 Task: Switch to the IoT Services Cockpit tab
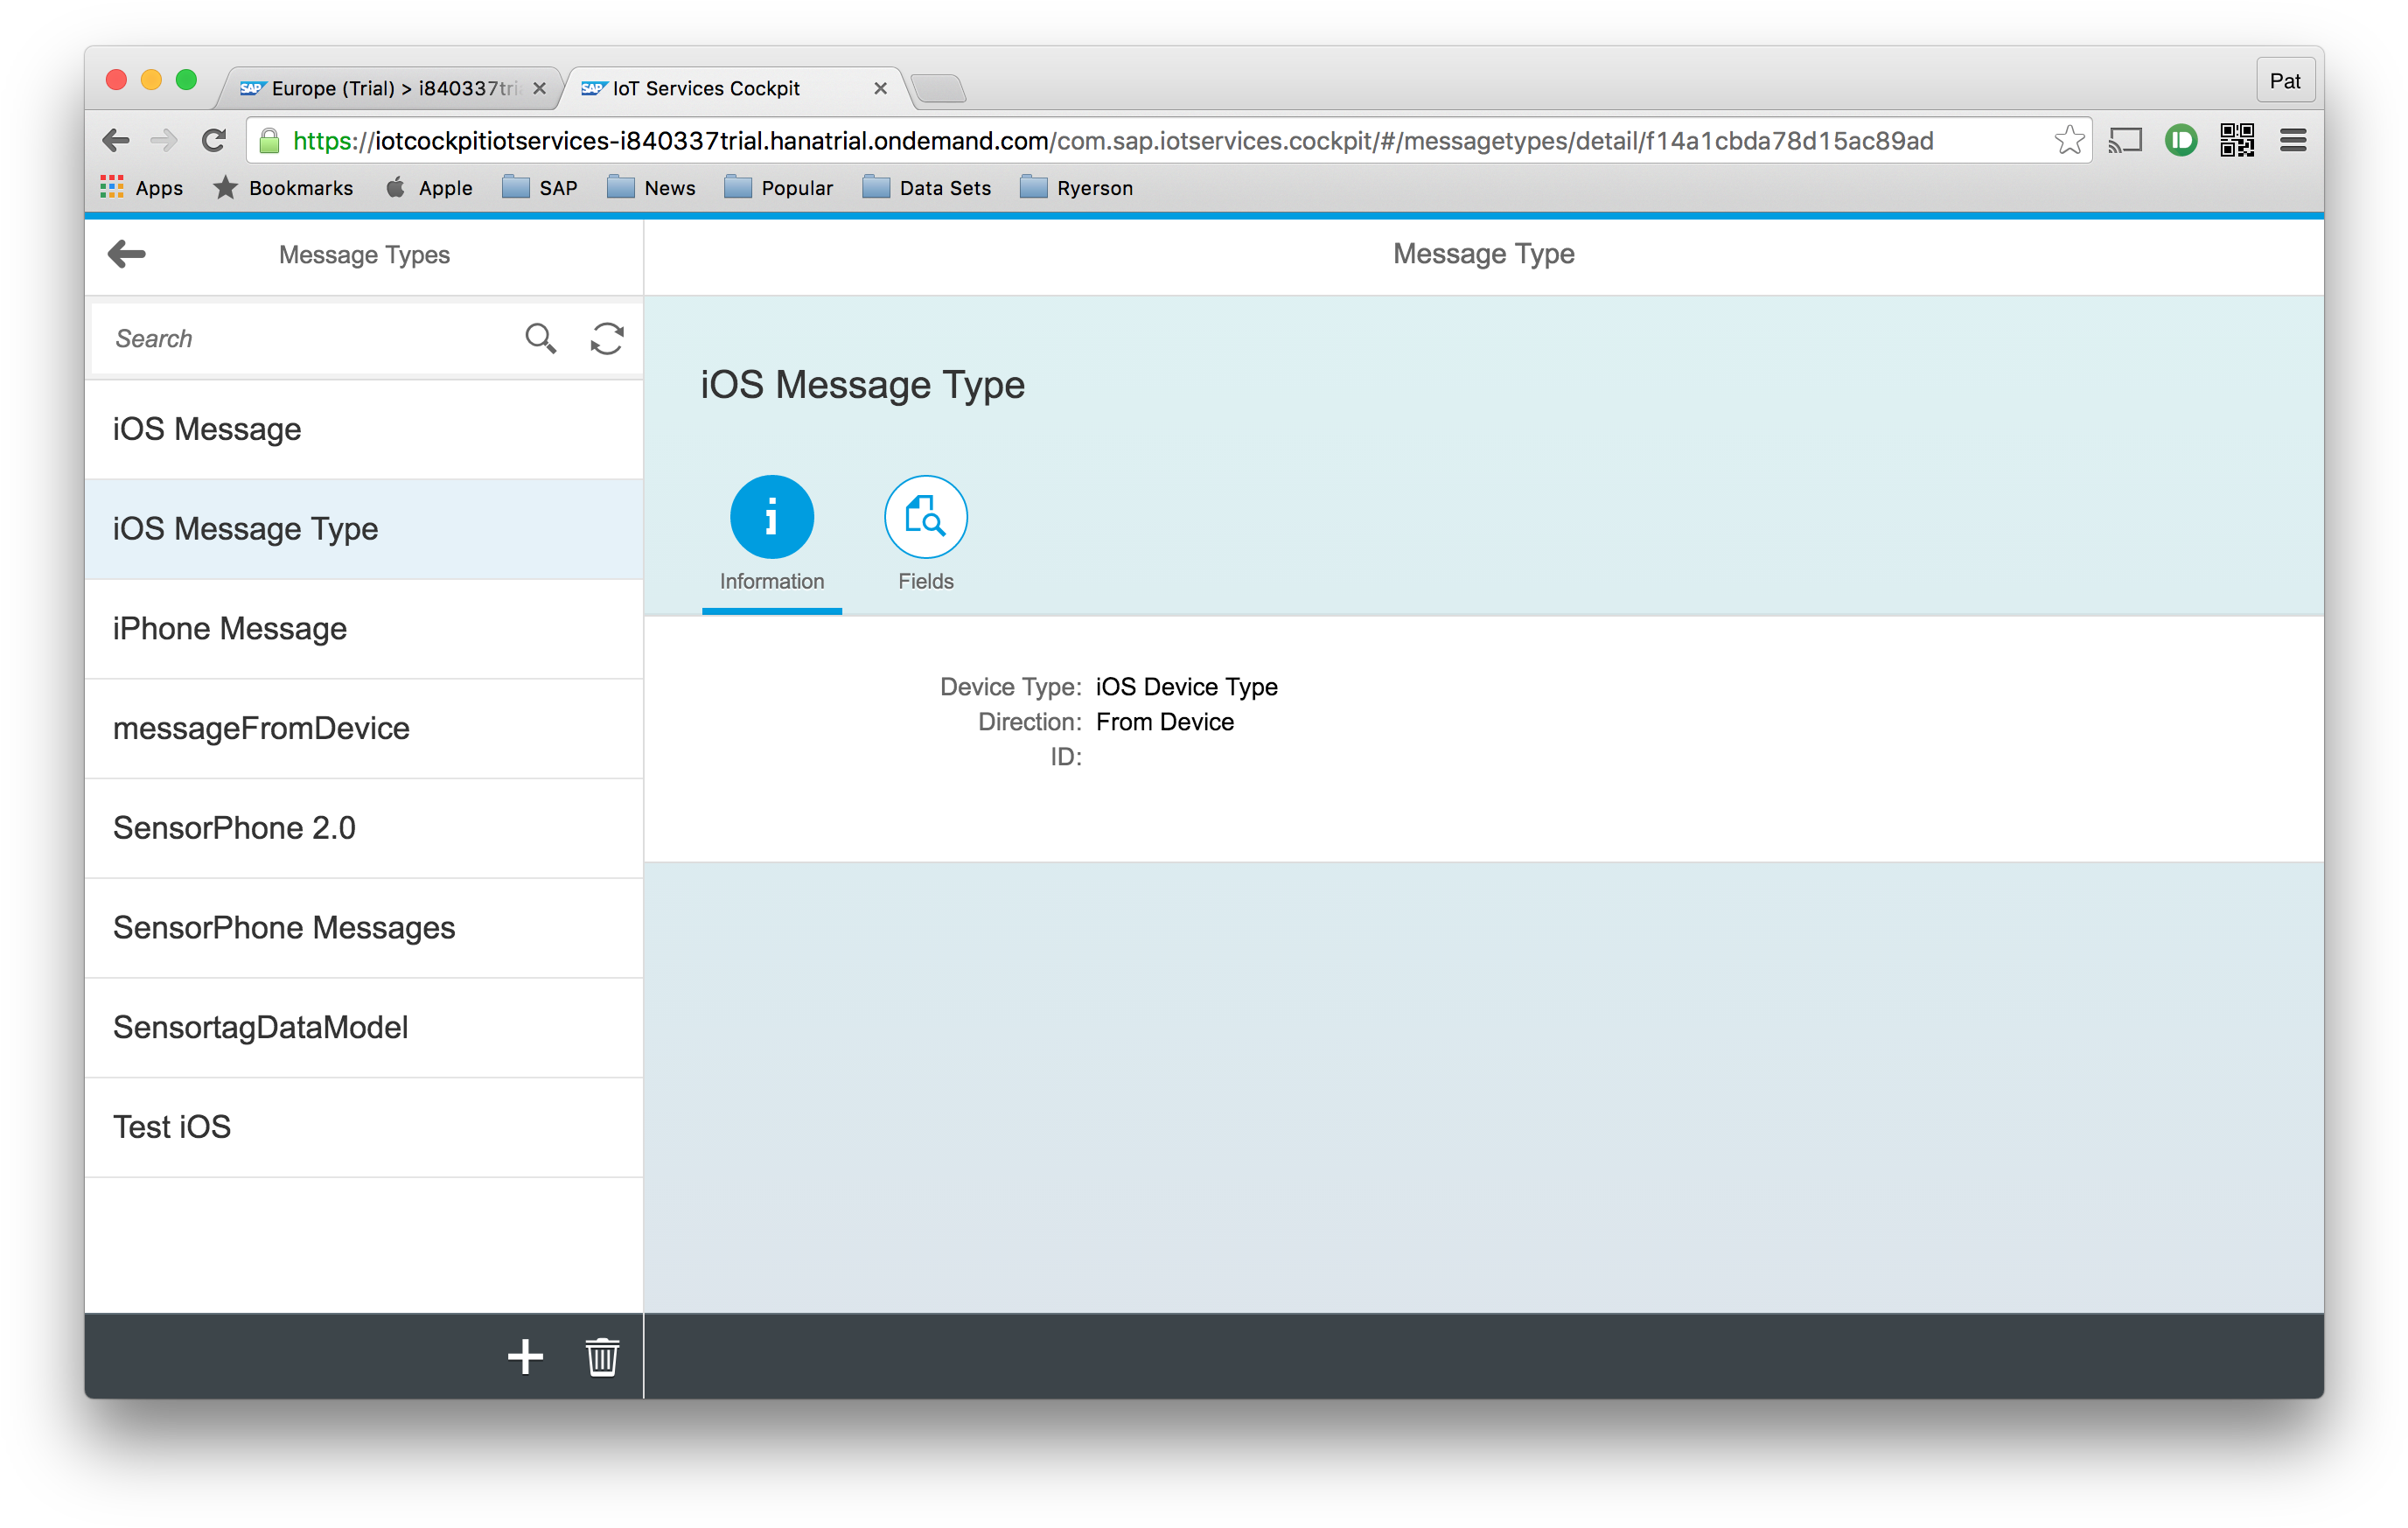point(736,88)
